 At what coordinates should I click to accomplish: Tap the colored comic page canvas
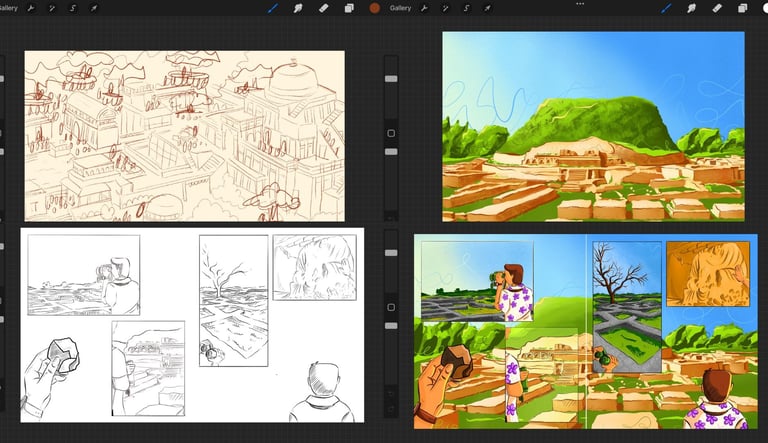point(586,331)
